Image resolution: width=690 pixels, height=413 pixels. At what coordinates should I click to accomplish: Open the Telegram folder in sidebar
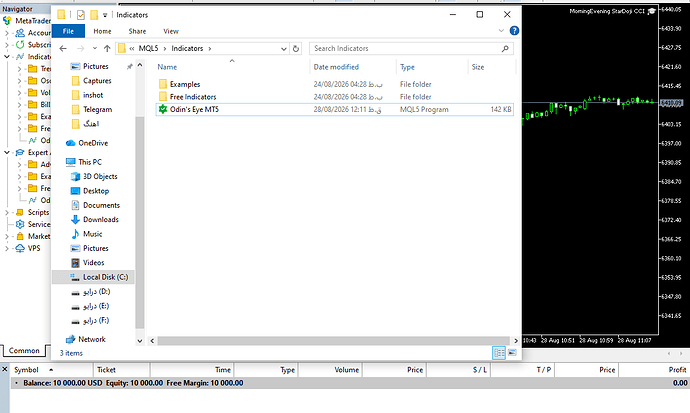(x=97, y=110)
